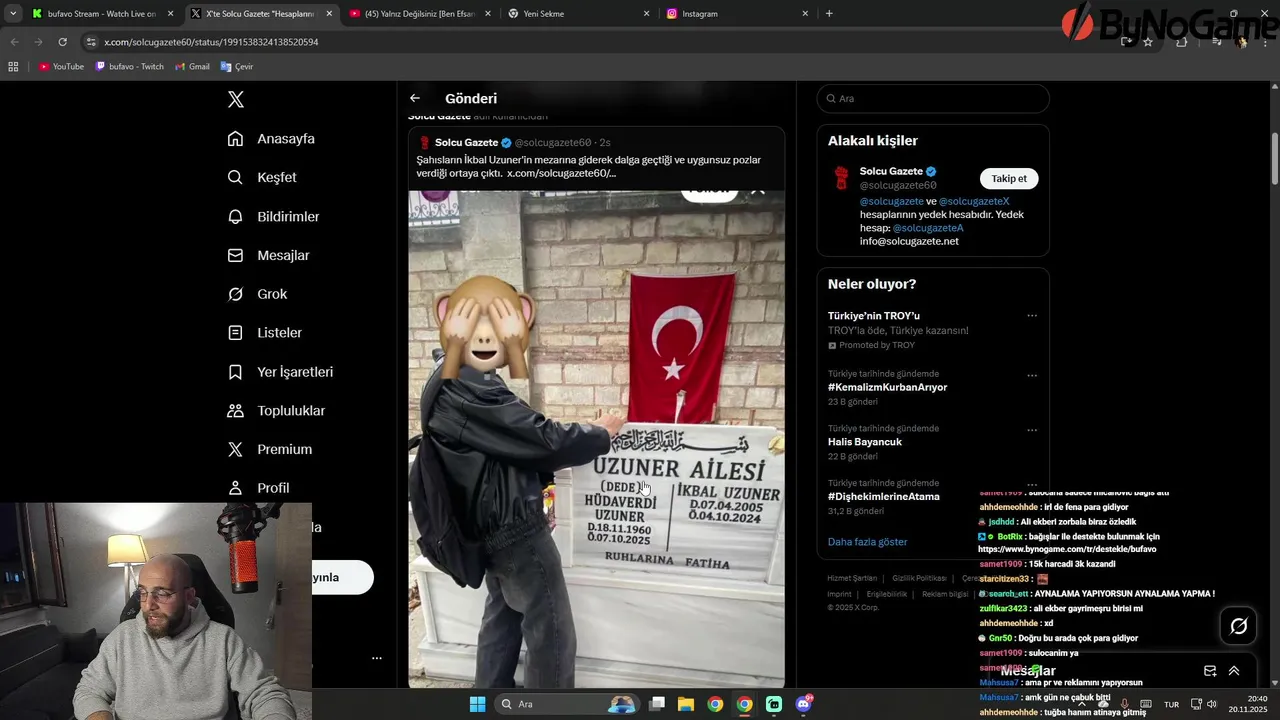Open Profil from the sidebar
The height and width of the screenshot is (720, 1280).
(258, 488)
